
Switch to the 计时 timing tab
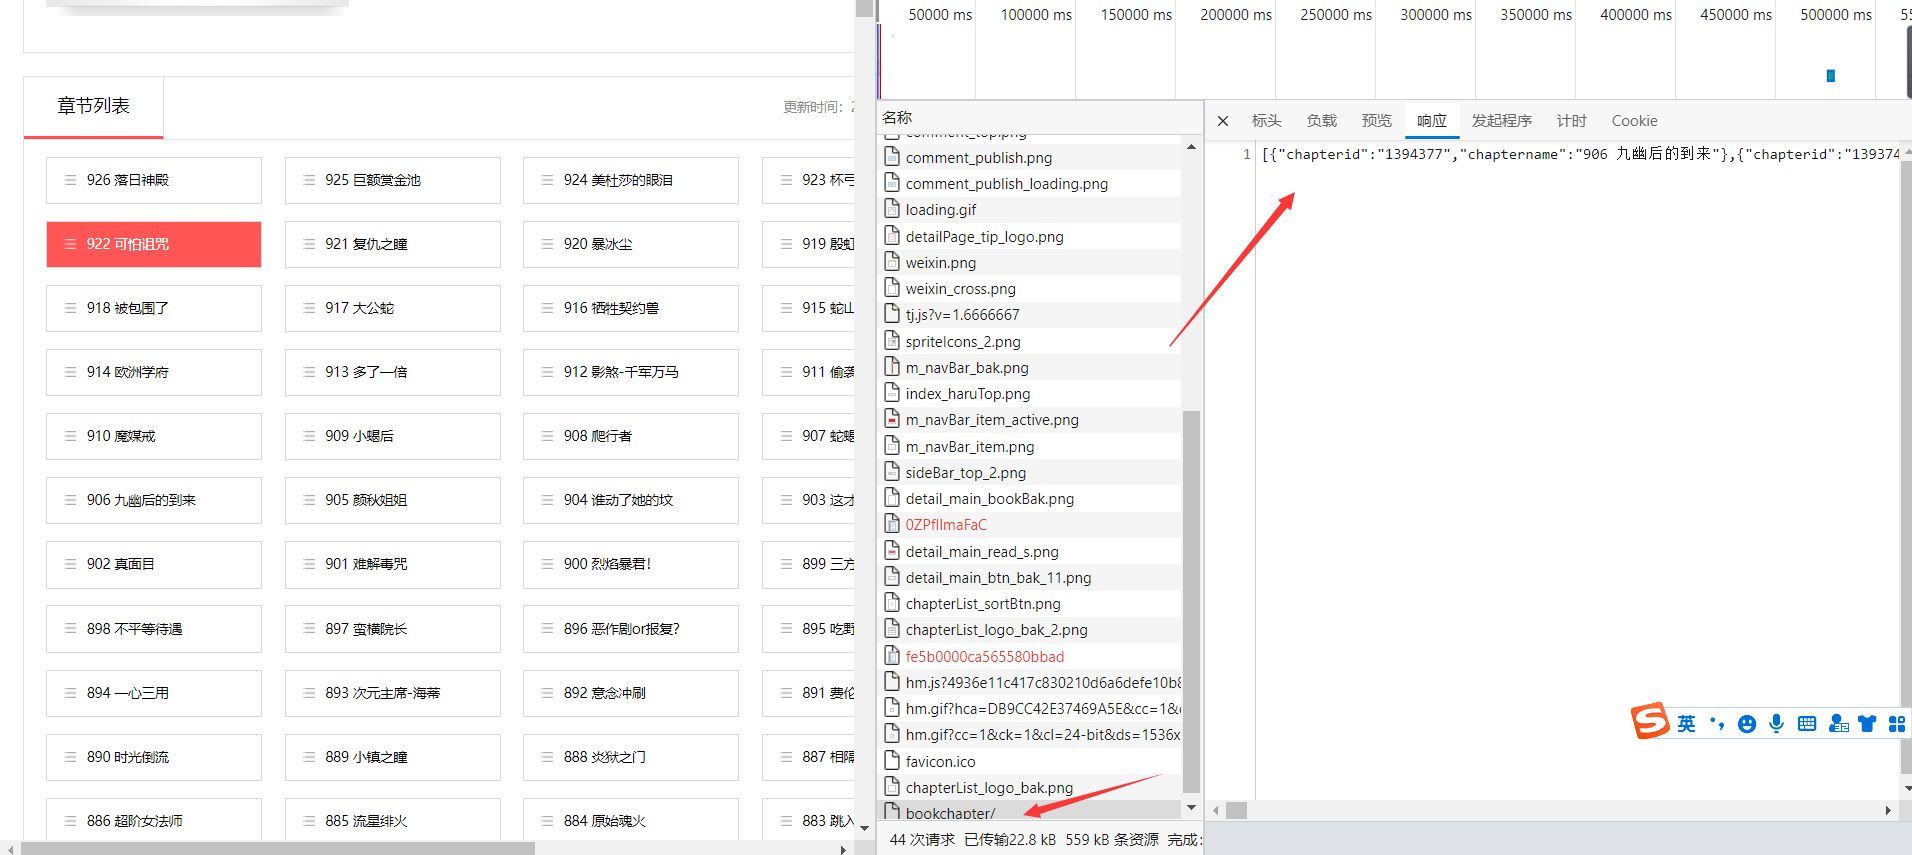(x=1571, y=121)
